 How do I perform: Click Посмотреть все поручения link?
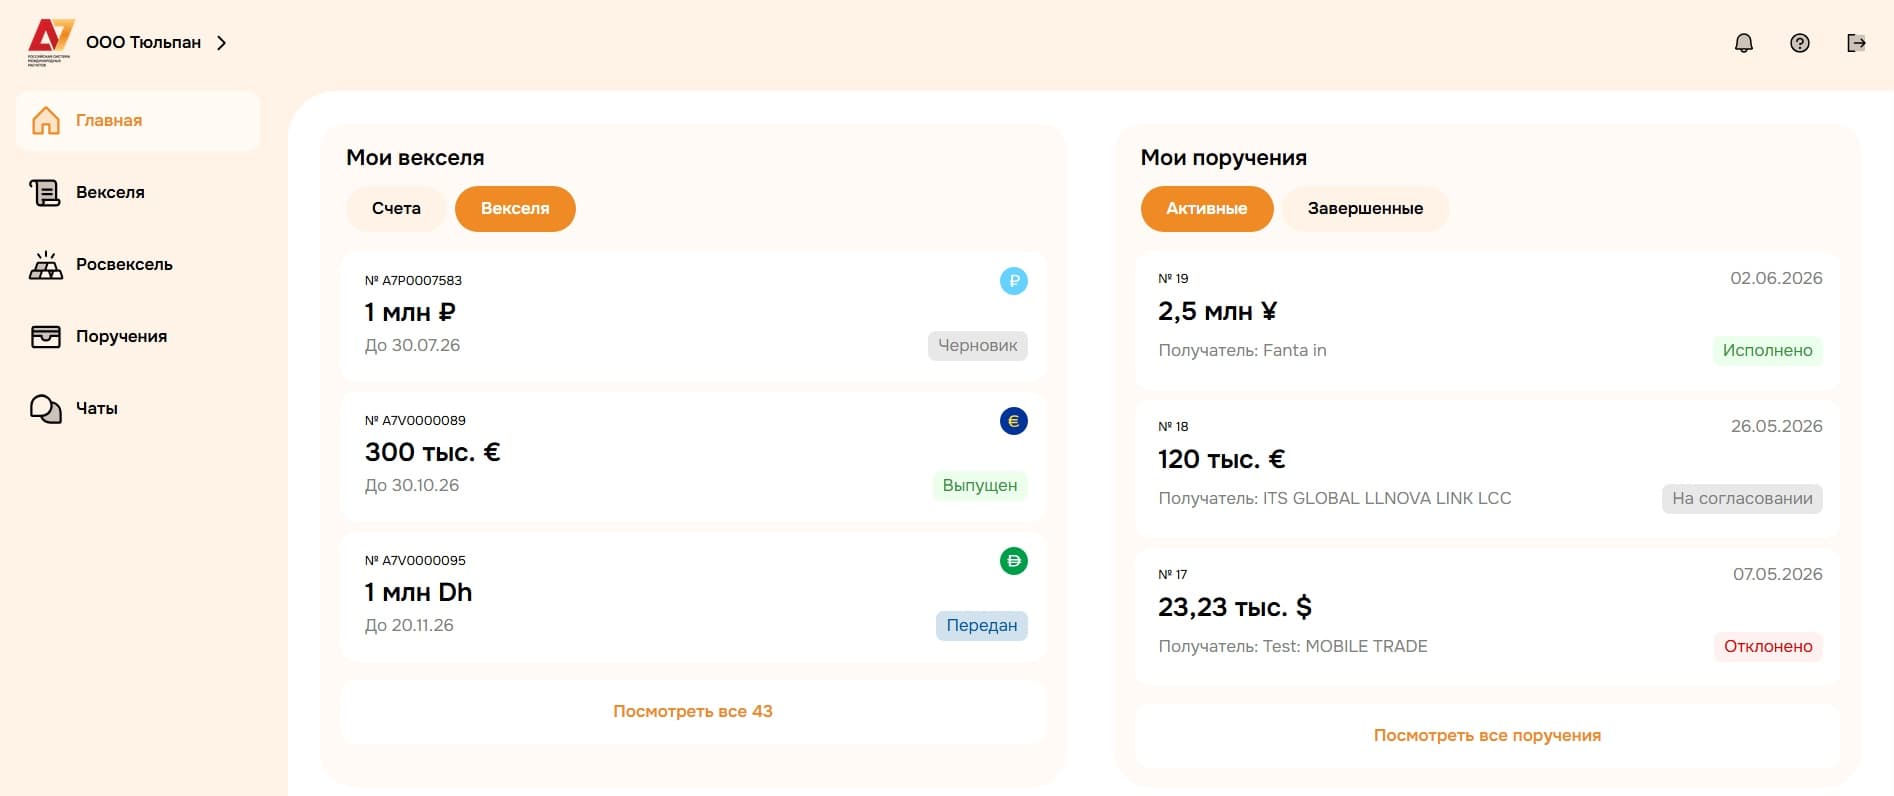point(1487,736)
